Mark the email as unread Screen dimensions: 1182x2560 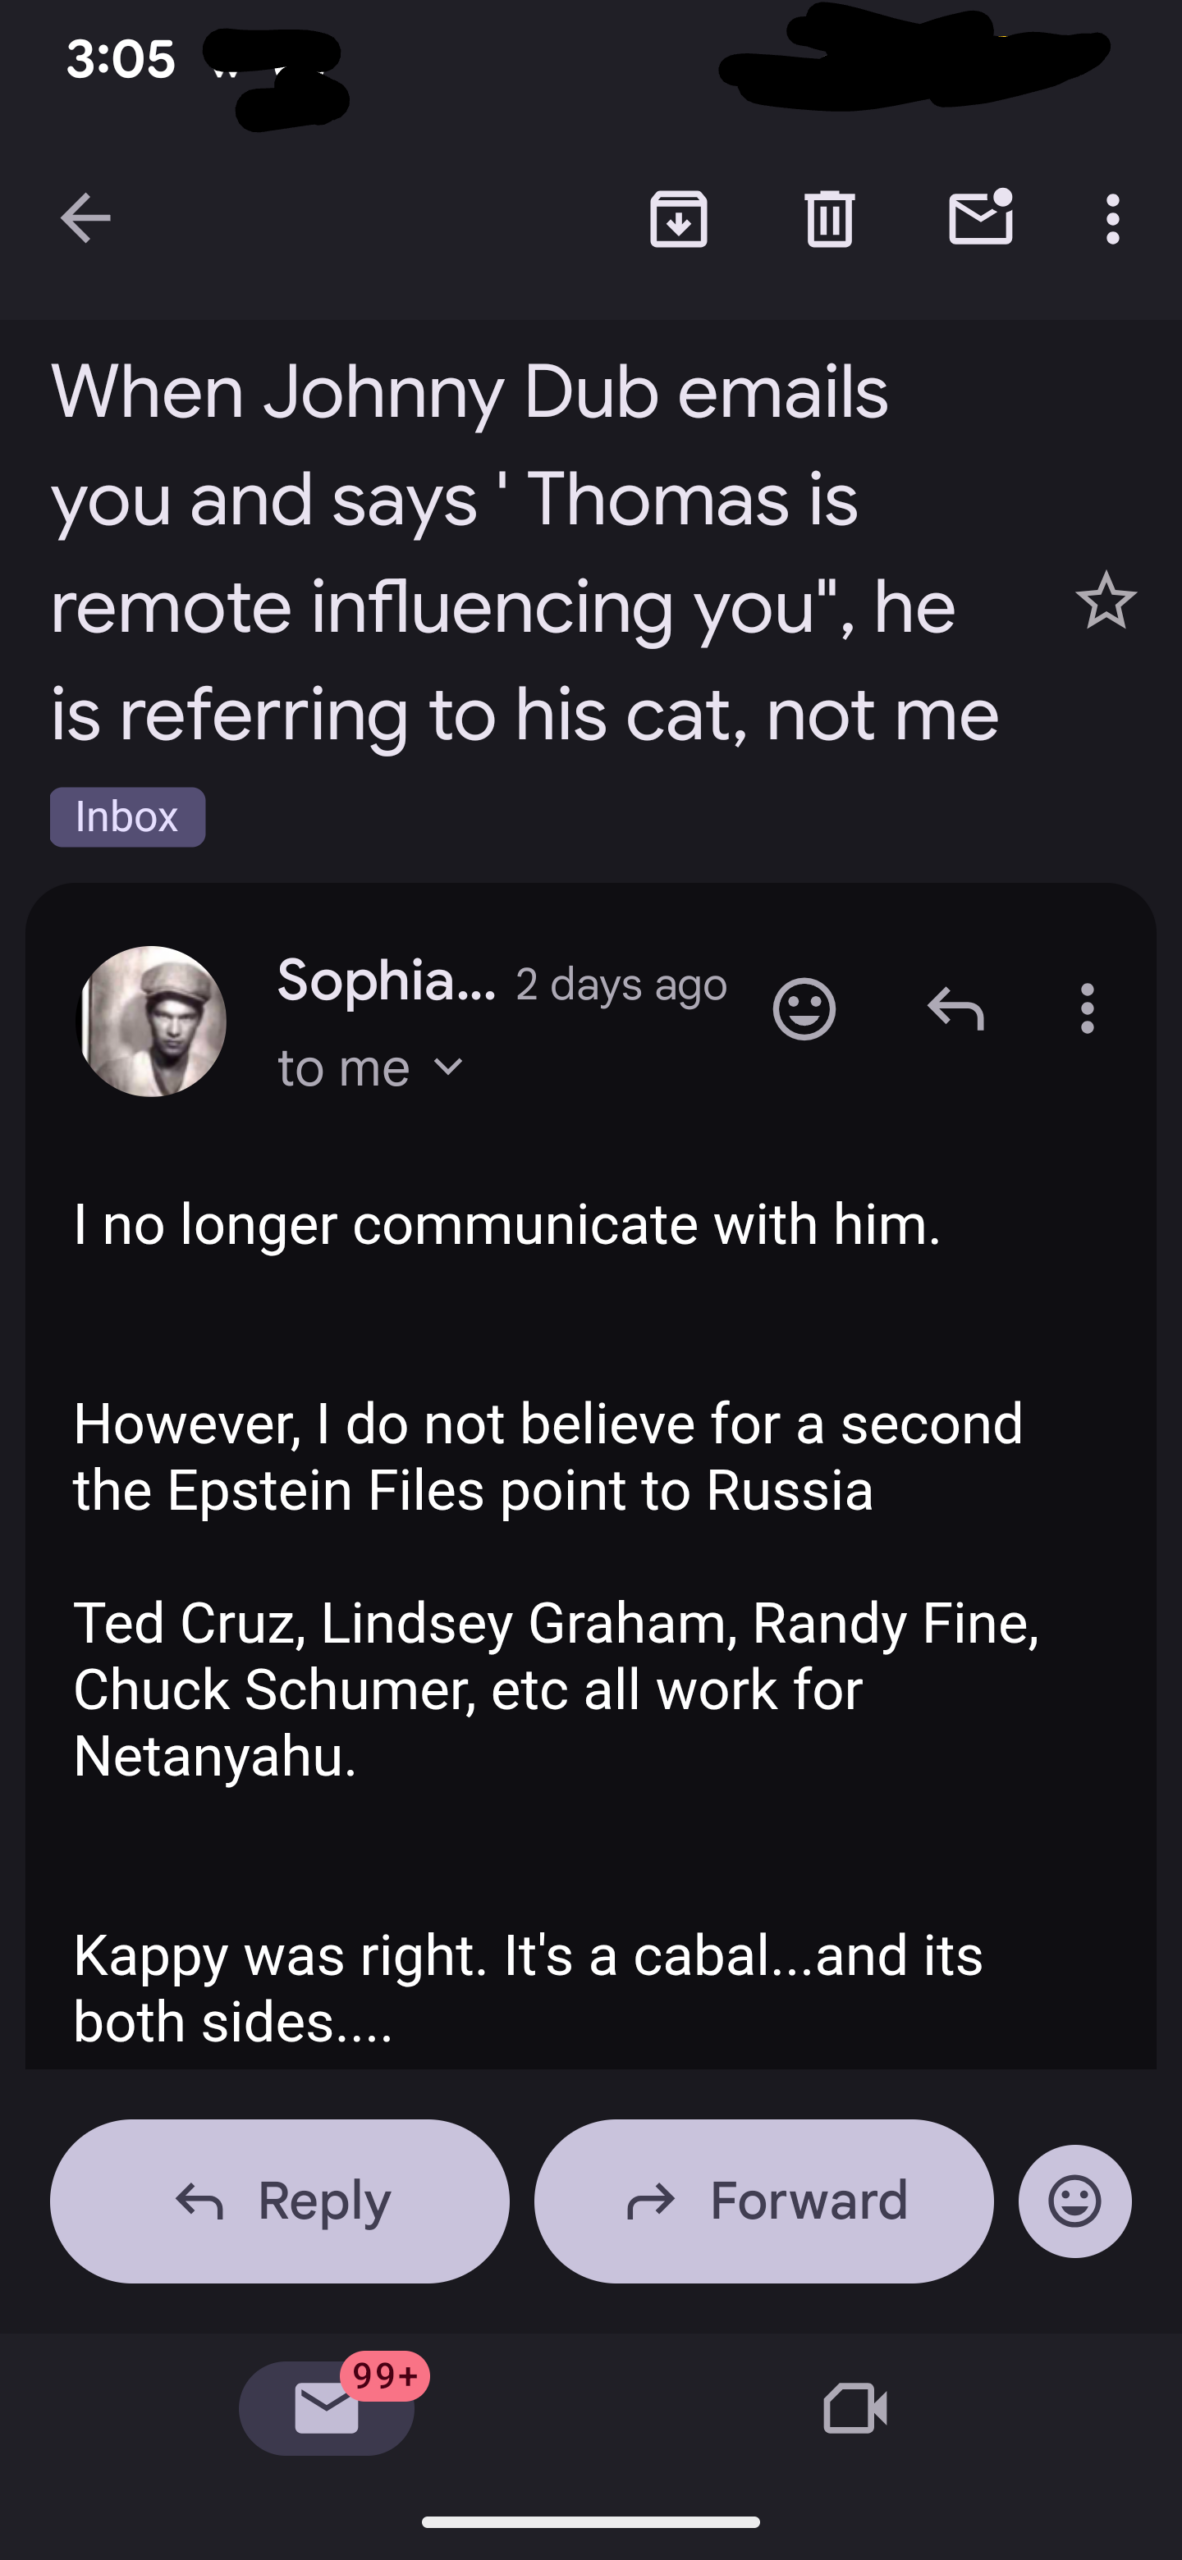[980, 218]
